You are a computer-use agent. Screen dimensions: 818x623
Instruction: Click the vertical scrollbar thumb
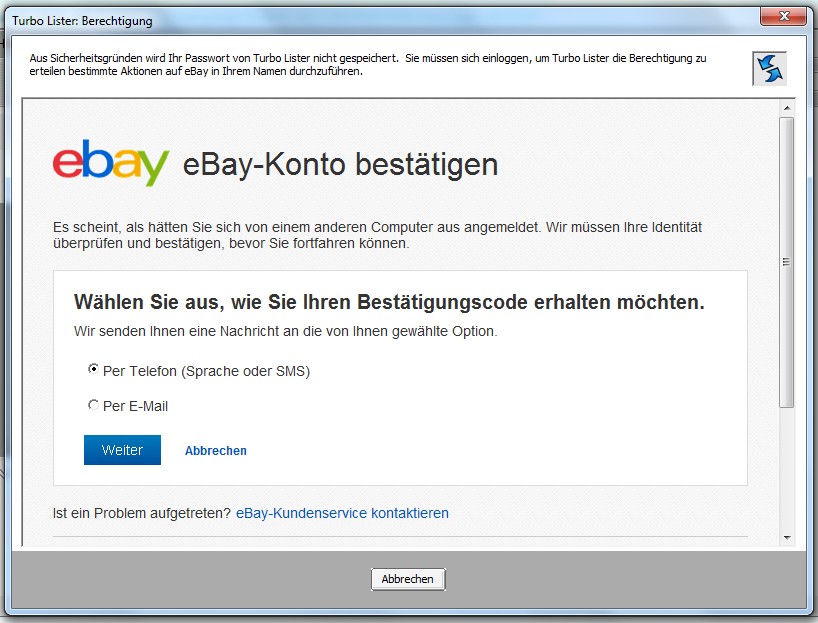[x=787, y=260]
